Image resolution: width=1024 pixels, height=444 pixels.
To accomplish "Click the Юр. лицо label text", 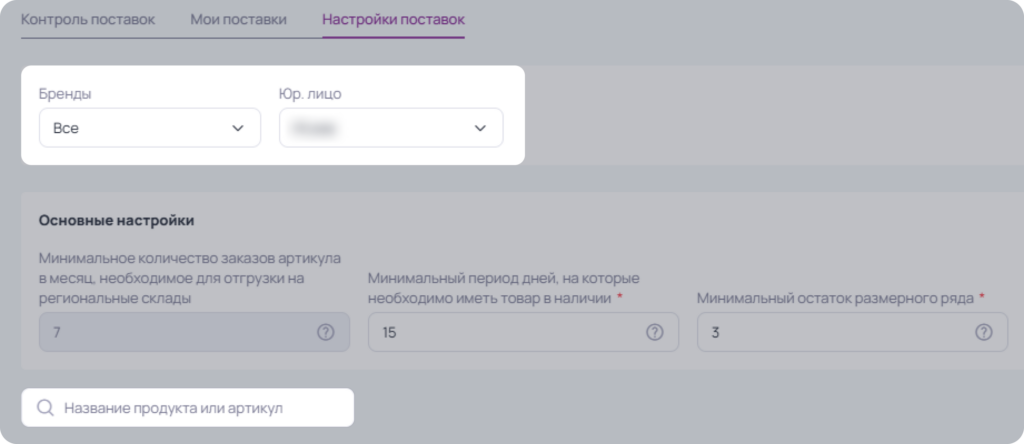I will (x=310, y=94).
